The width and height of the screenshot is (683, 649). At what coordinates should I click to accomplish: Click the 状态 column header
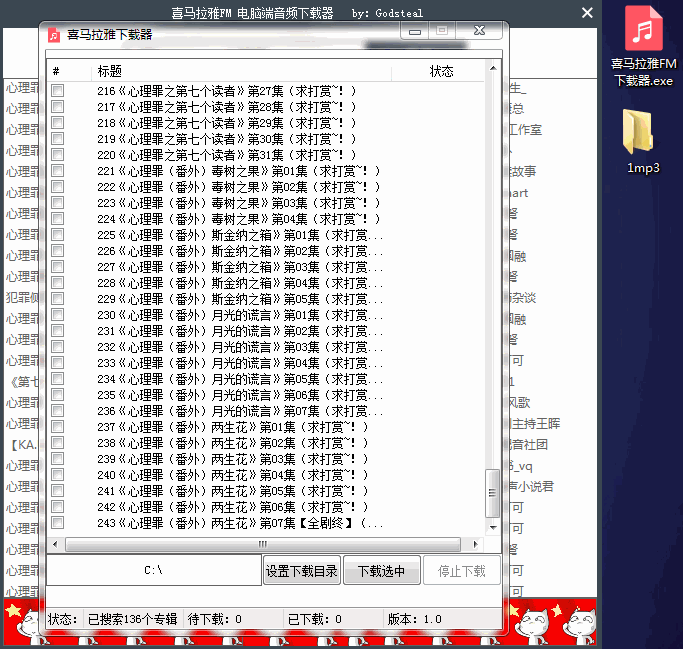441,72
